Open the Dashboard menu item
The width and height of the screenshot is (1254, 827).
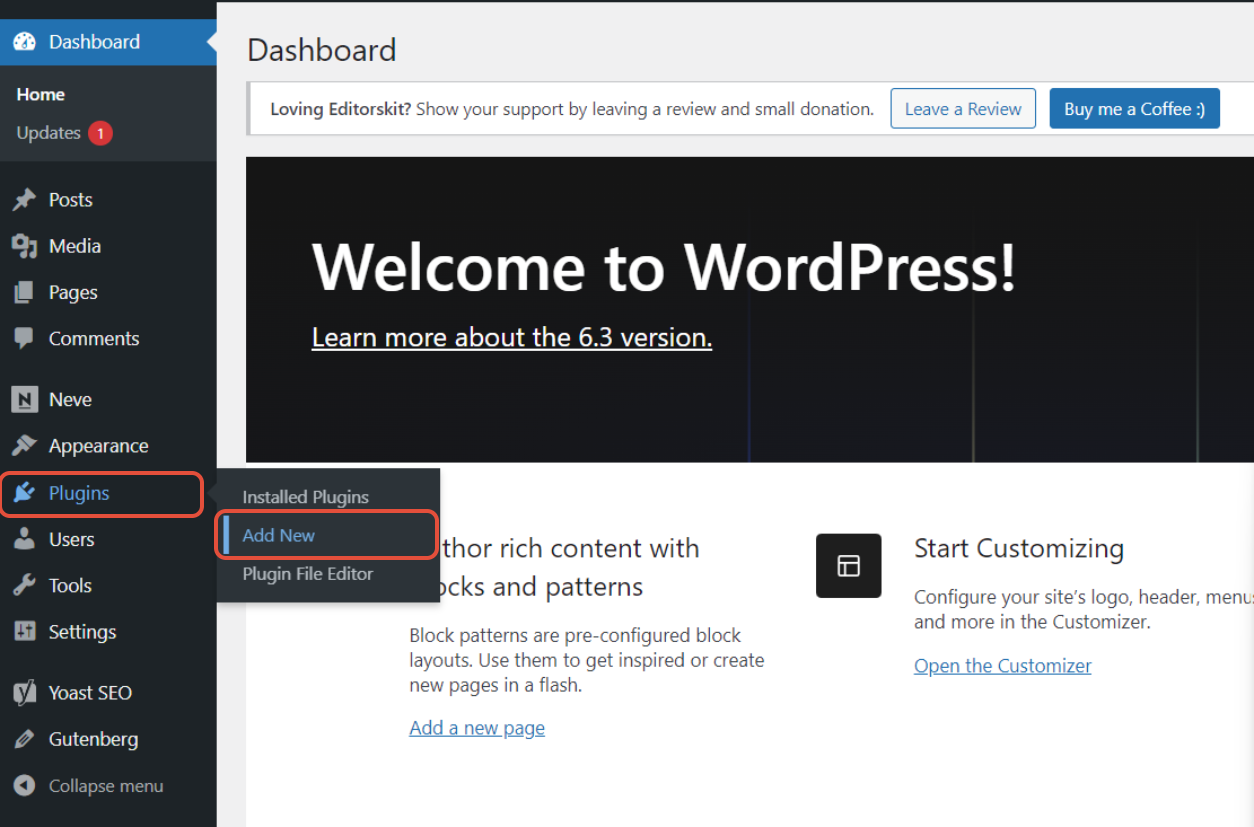point(108,42)
